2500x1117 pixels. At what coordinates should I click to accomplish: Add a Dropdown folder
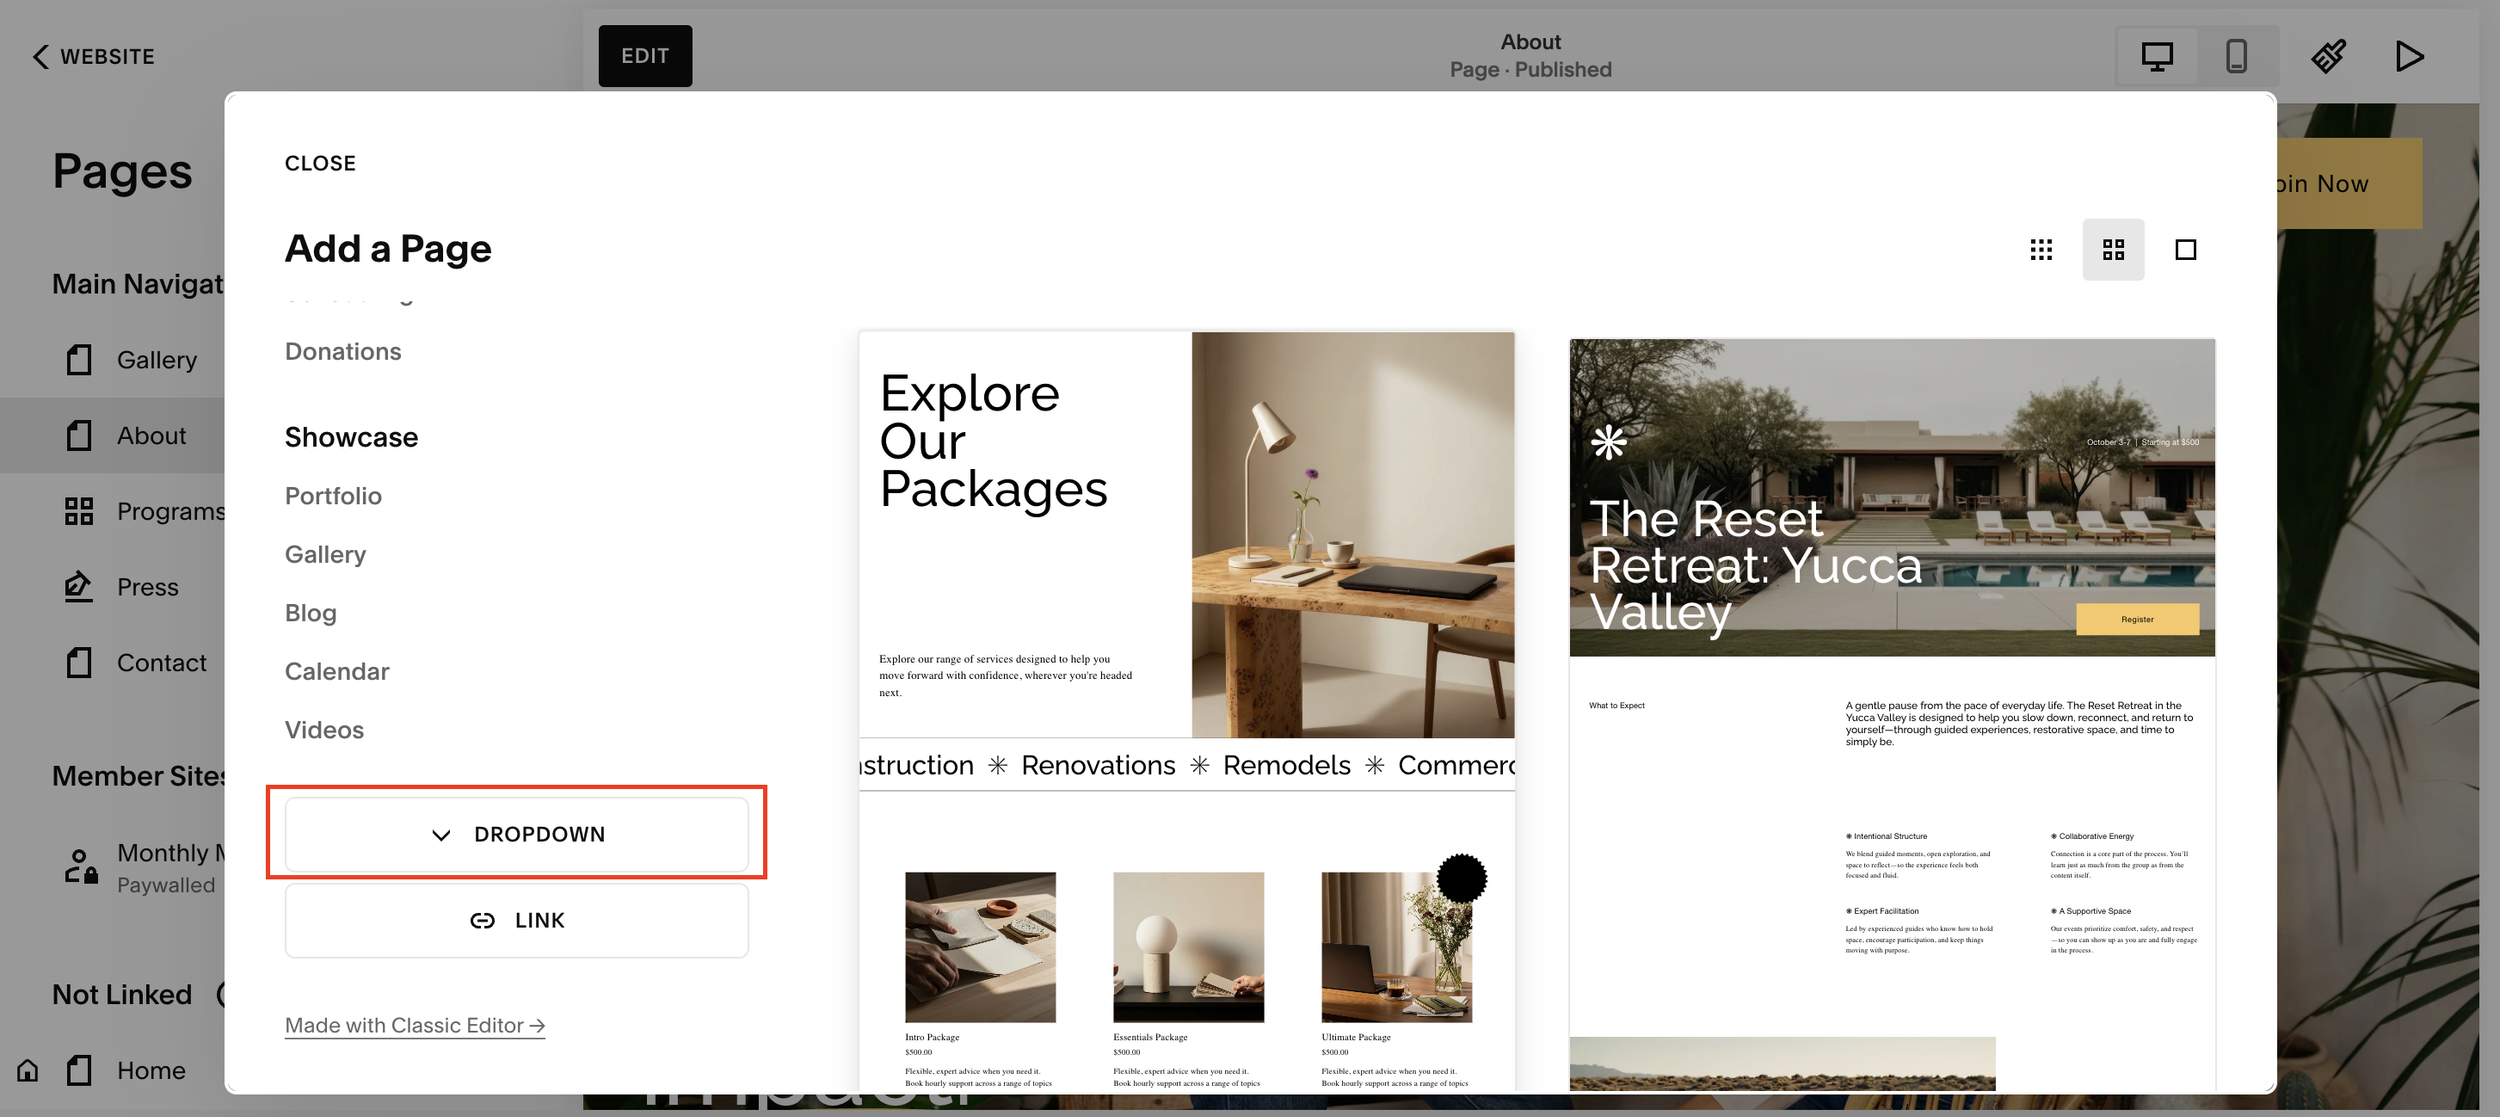[517, 835]
